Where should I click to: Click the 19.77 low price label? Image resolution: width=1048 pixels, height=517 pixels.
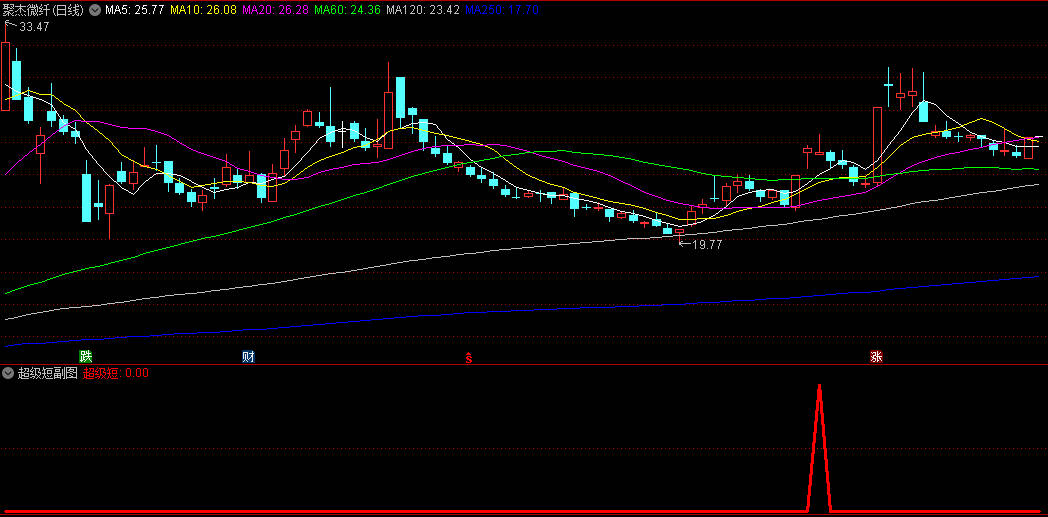[x=707, y=245]
